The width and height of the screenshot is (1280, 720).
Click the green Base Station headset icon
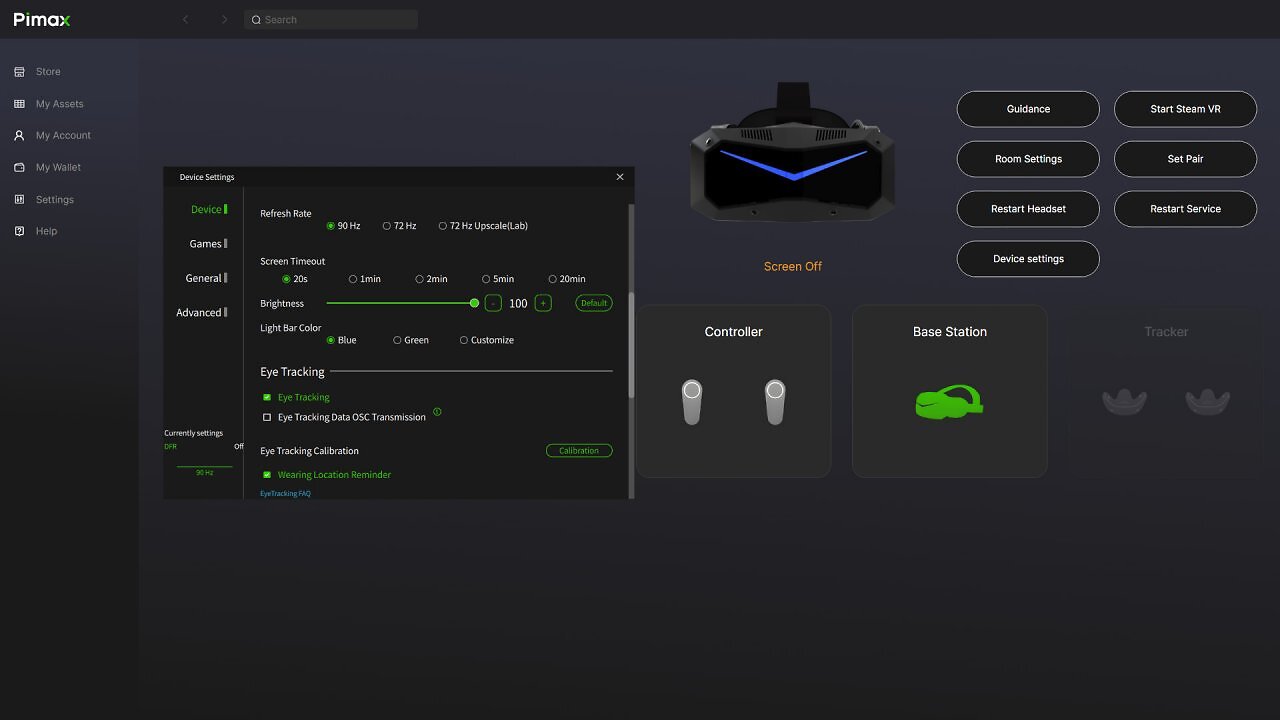coord(949,402)
